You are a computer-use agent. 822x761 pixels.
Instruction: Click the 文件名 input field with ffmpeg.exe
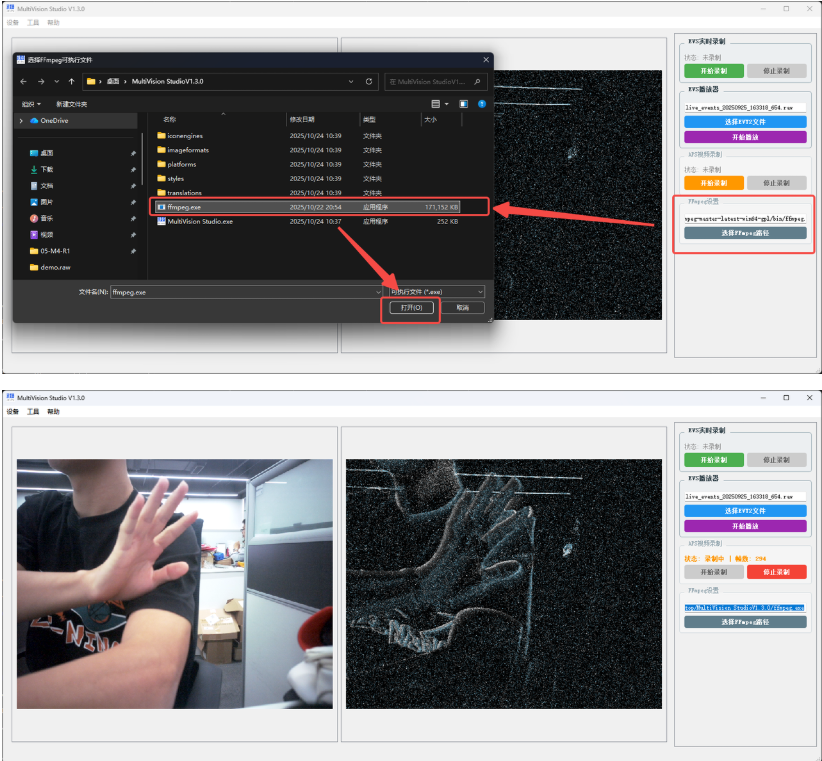pos(245,292)
